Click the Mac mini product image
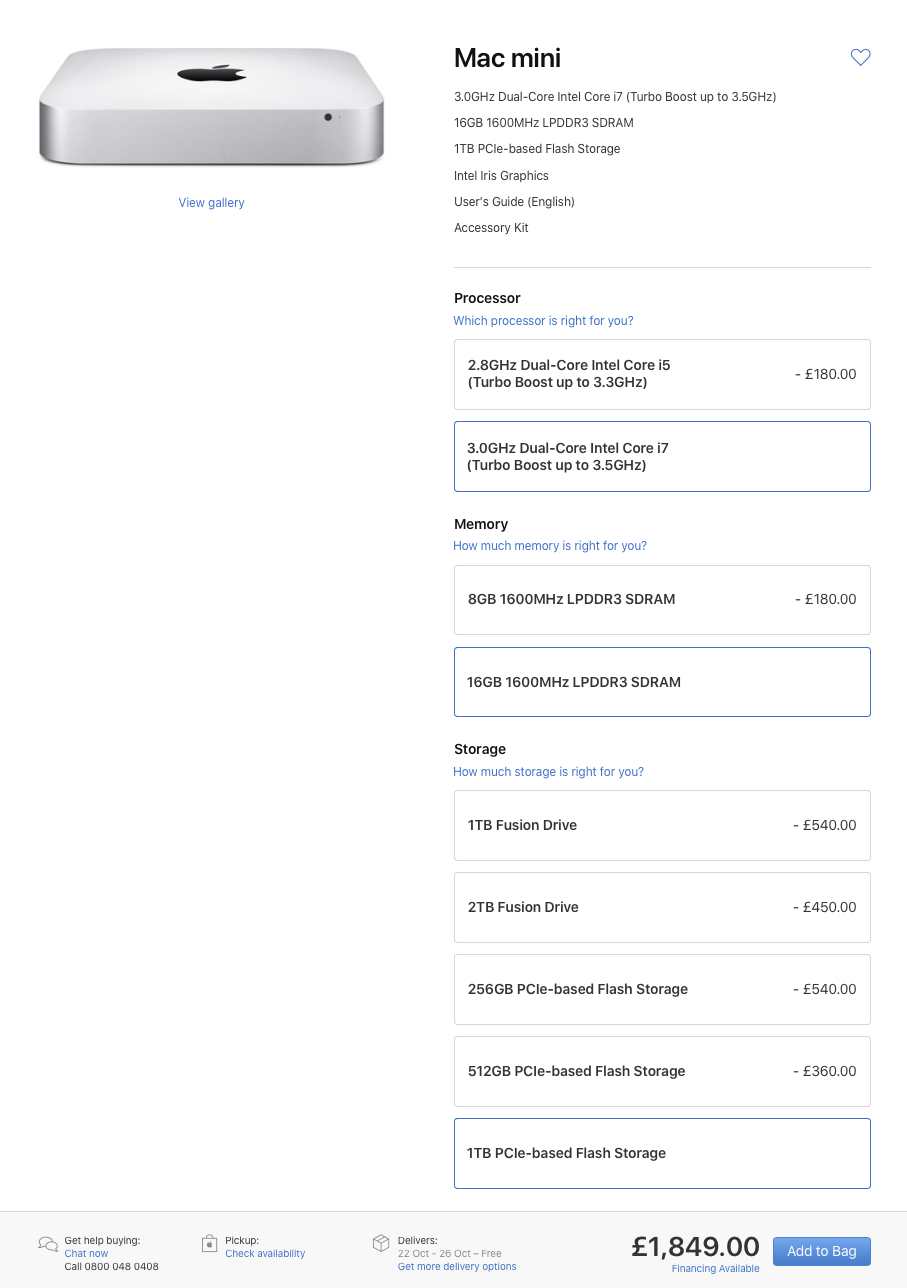907x1288 pixels. pyautogui.click(x=211, y=108)
